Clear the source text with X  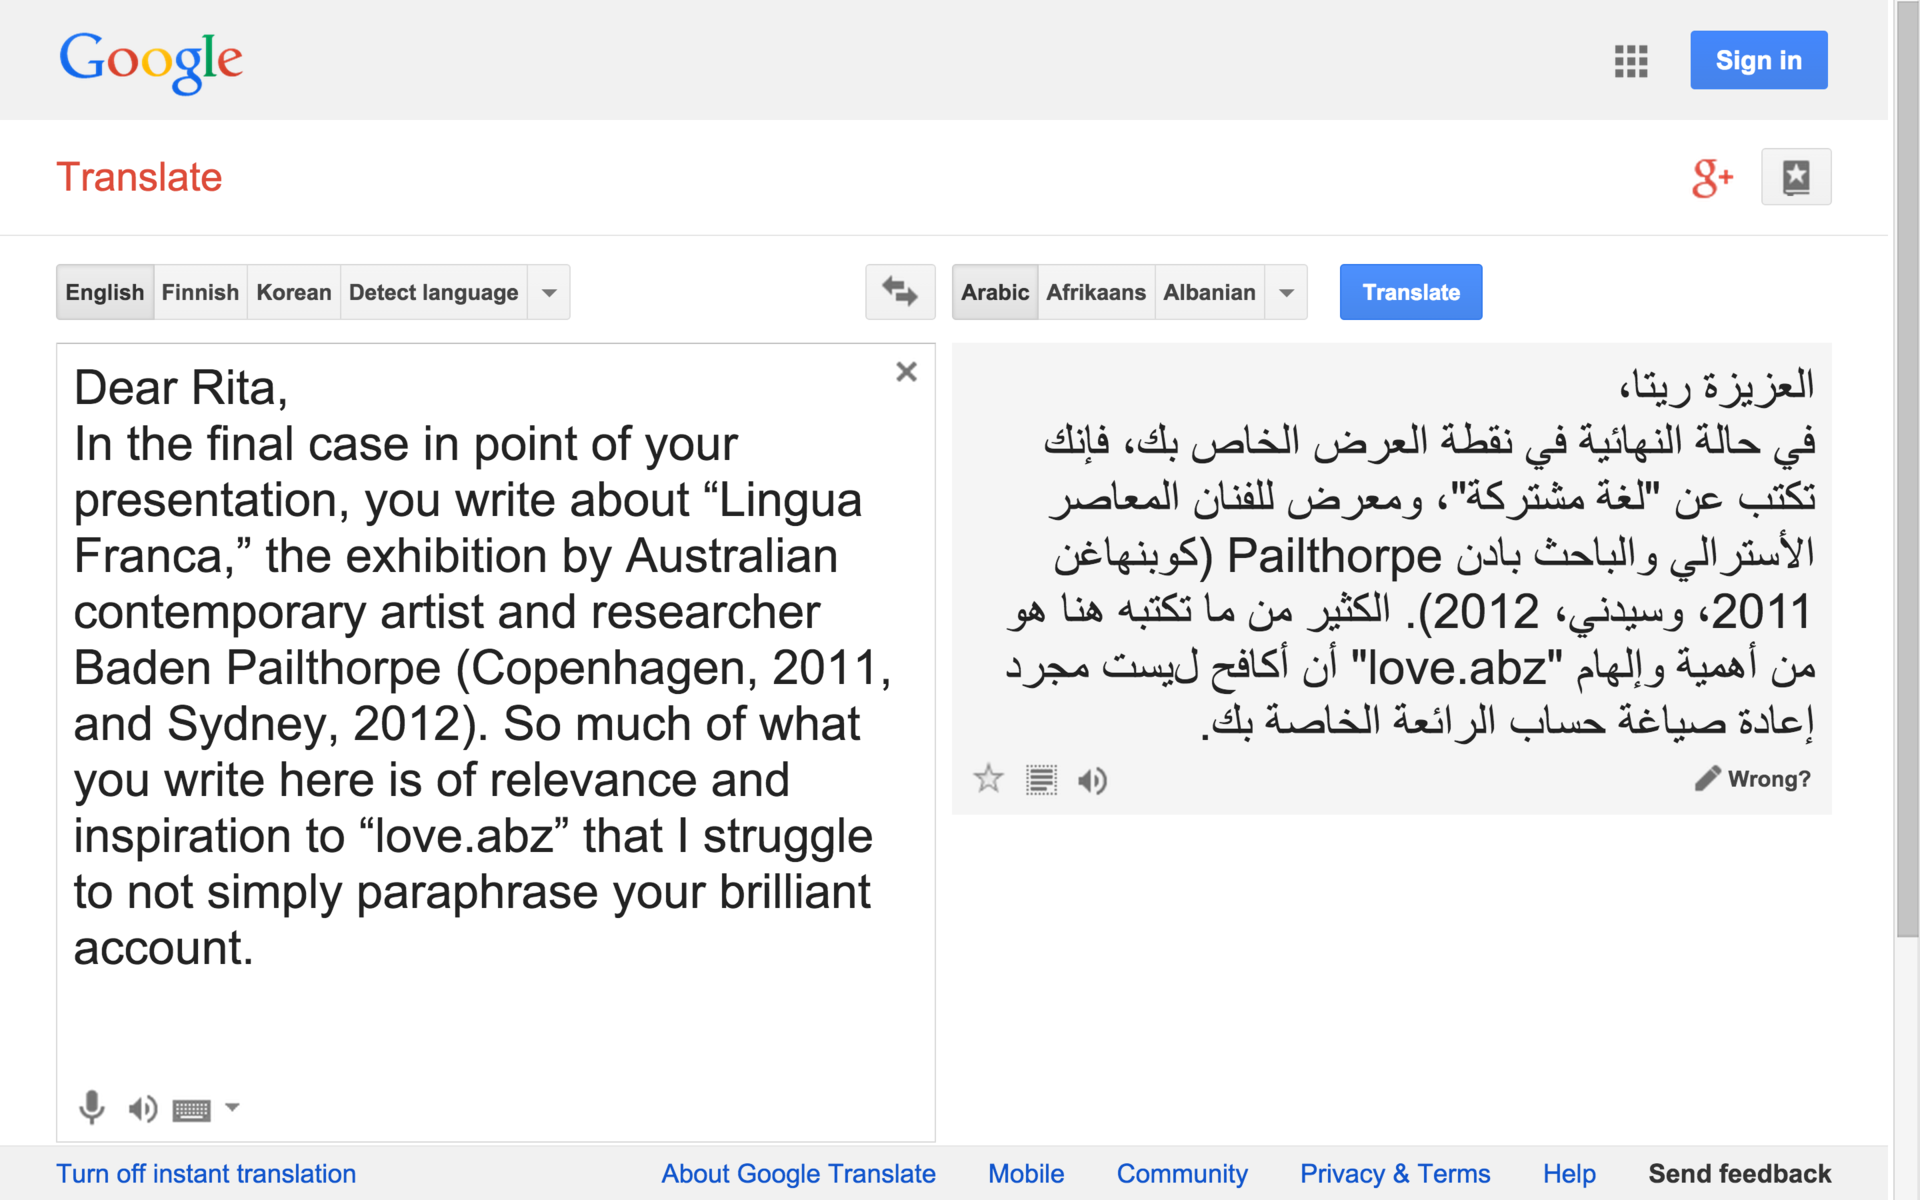coord(906,372)
